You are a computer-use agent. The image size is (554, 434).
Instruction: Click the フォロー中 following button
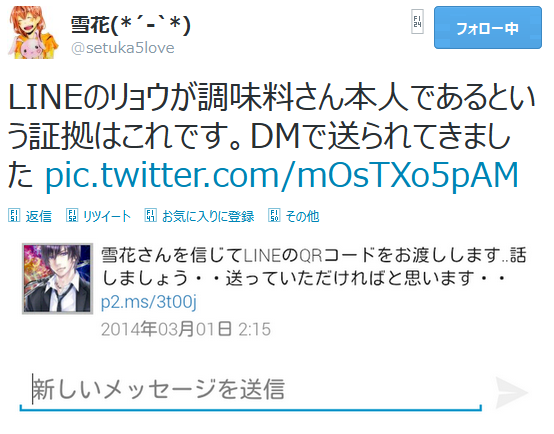pyautogui.click(x=488, y=28)
